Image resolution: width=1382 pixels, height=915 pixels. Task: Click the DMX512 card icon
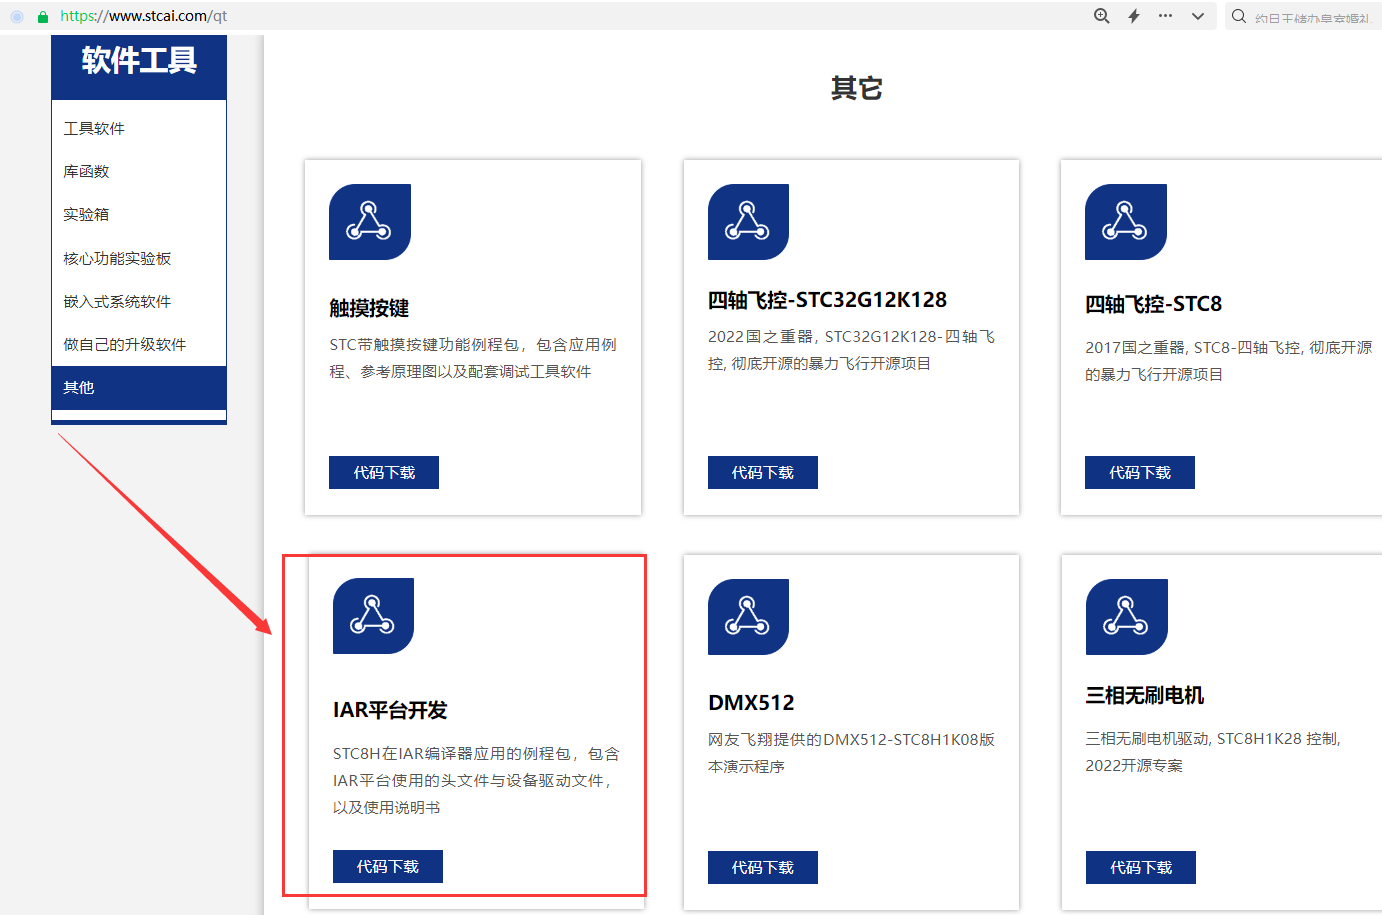click(748, 617)
